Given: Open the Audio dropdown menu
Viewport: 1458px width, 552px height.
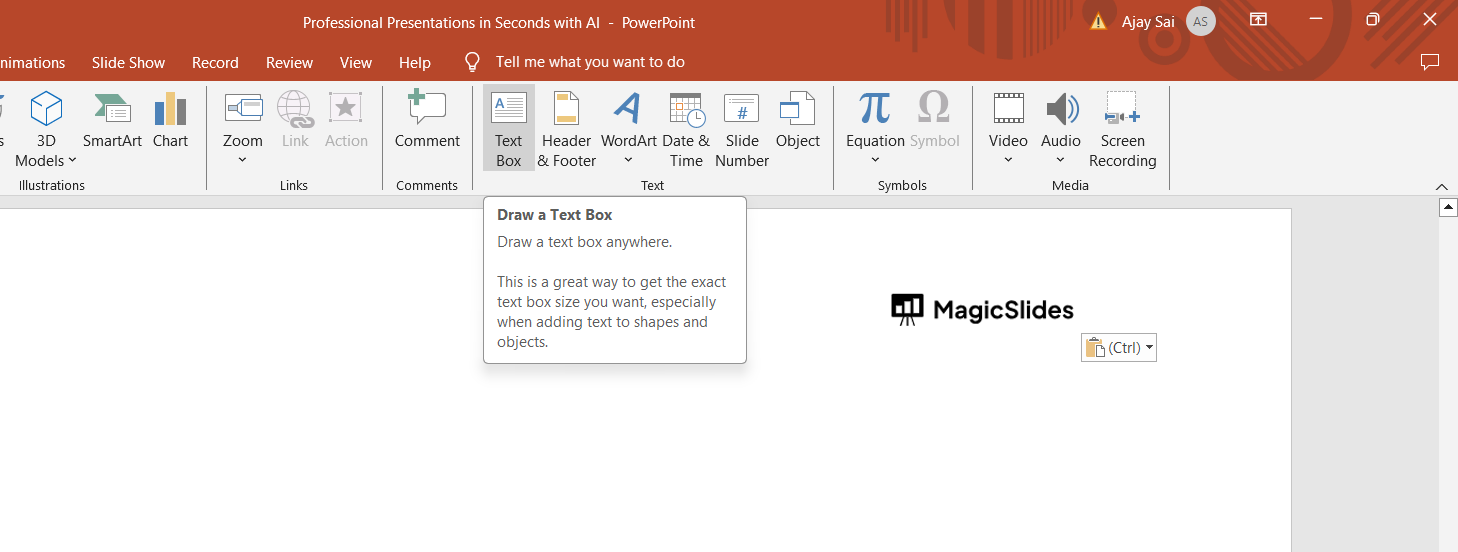Looking at the screenshot, I should click(x=1060, y=160).
